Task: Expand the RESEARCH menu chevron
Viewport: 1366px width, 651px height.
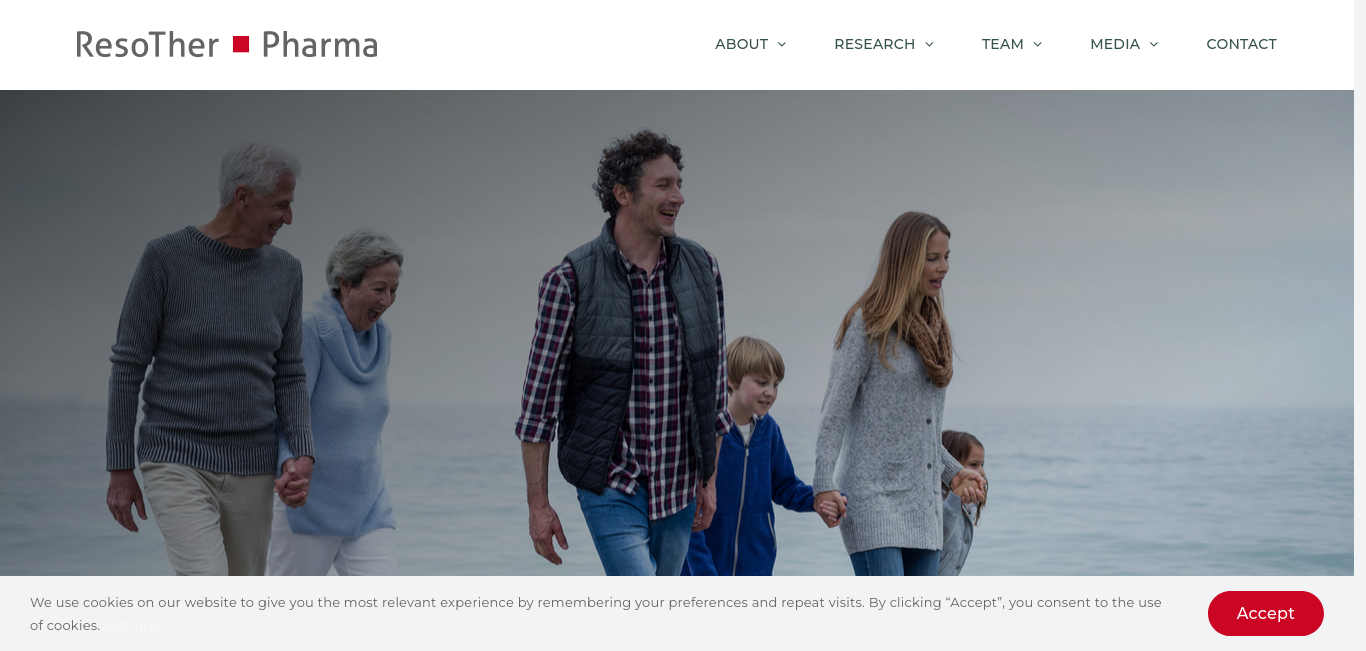Action: (929, 44)
